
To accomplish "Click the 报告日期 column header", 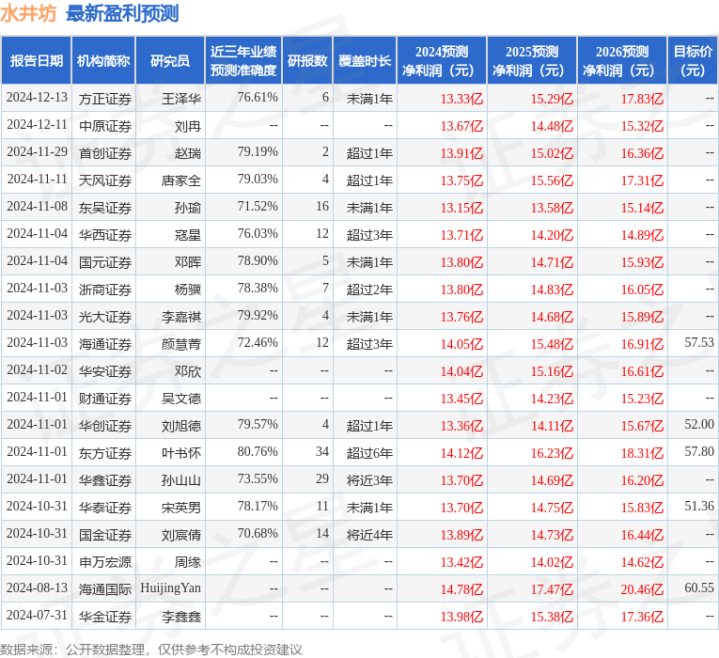I will point(36,61).
